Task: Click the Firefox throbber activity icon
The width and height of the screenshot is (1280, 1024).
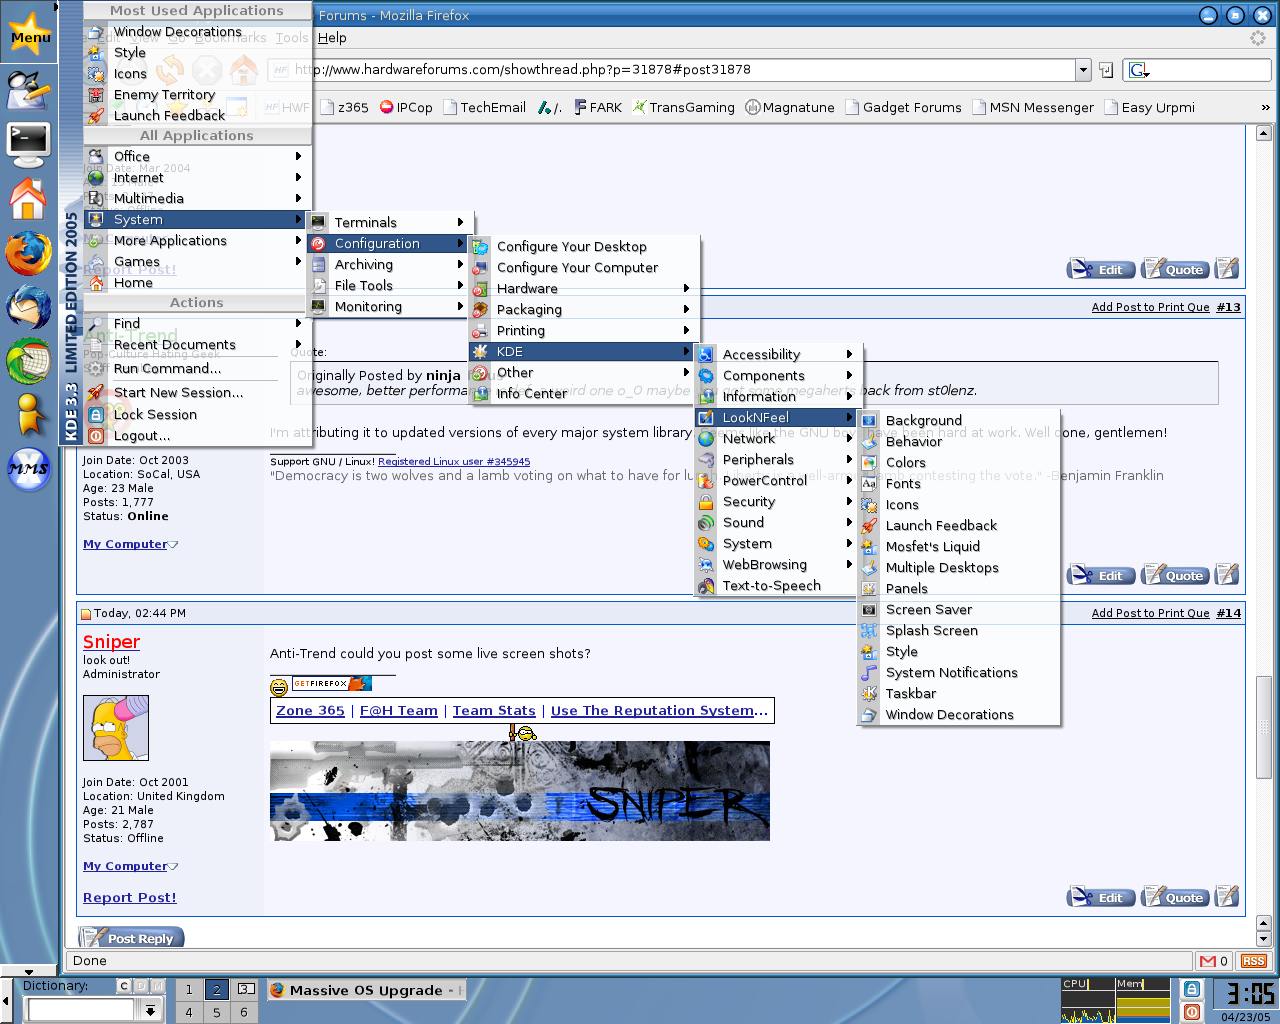Action: coord(1258,38)
